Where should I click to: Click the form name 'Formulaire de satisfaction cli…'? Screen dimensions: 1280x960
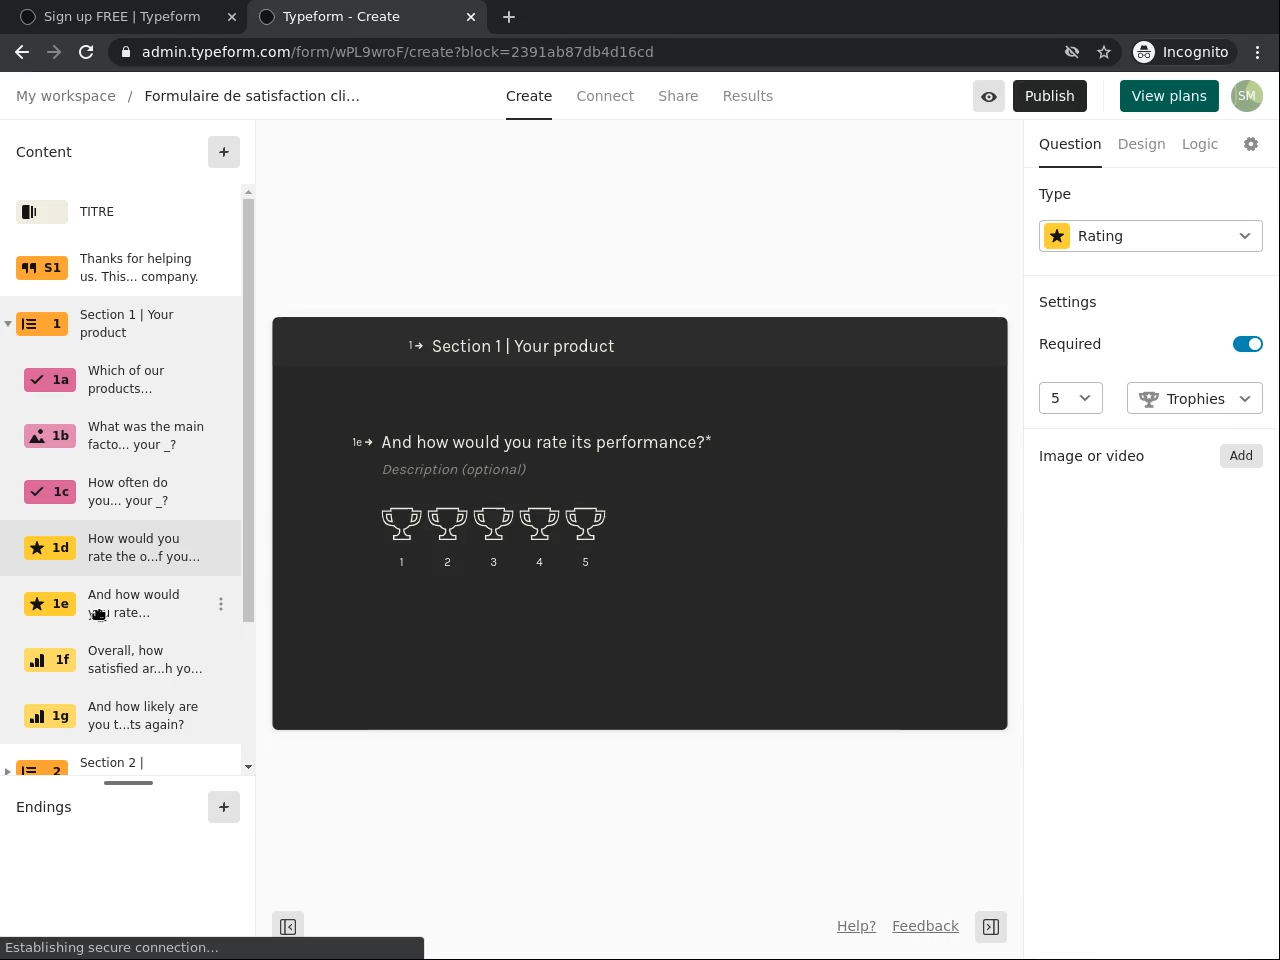(x=252, y=96)
